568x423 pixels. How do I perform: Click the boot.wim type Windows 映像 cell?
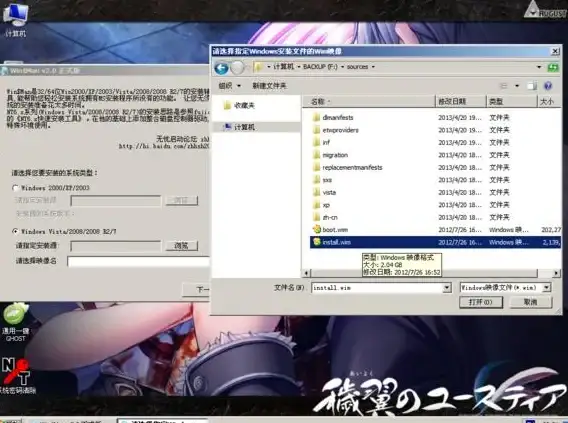point(509,230)
